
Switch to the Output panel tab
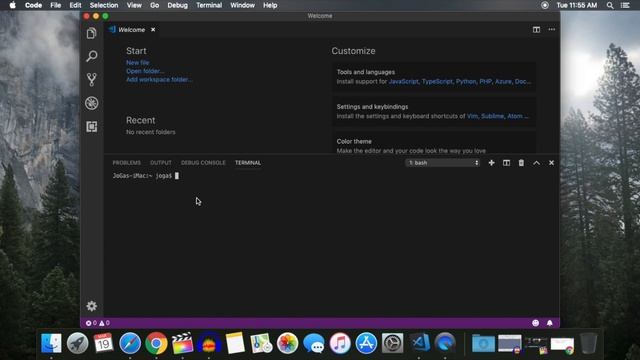pyautogui.click(x=161, y=163)
